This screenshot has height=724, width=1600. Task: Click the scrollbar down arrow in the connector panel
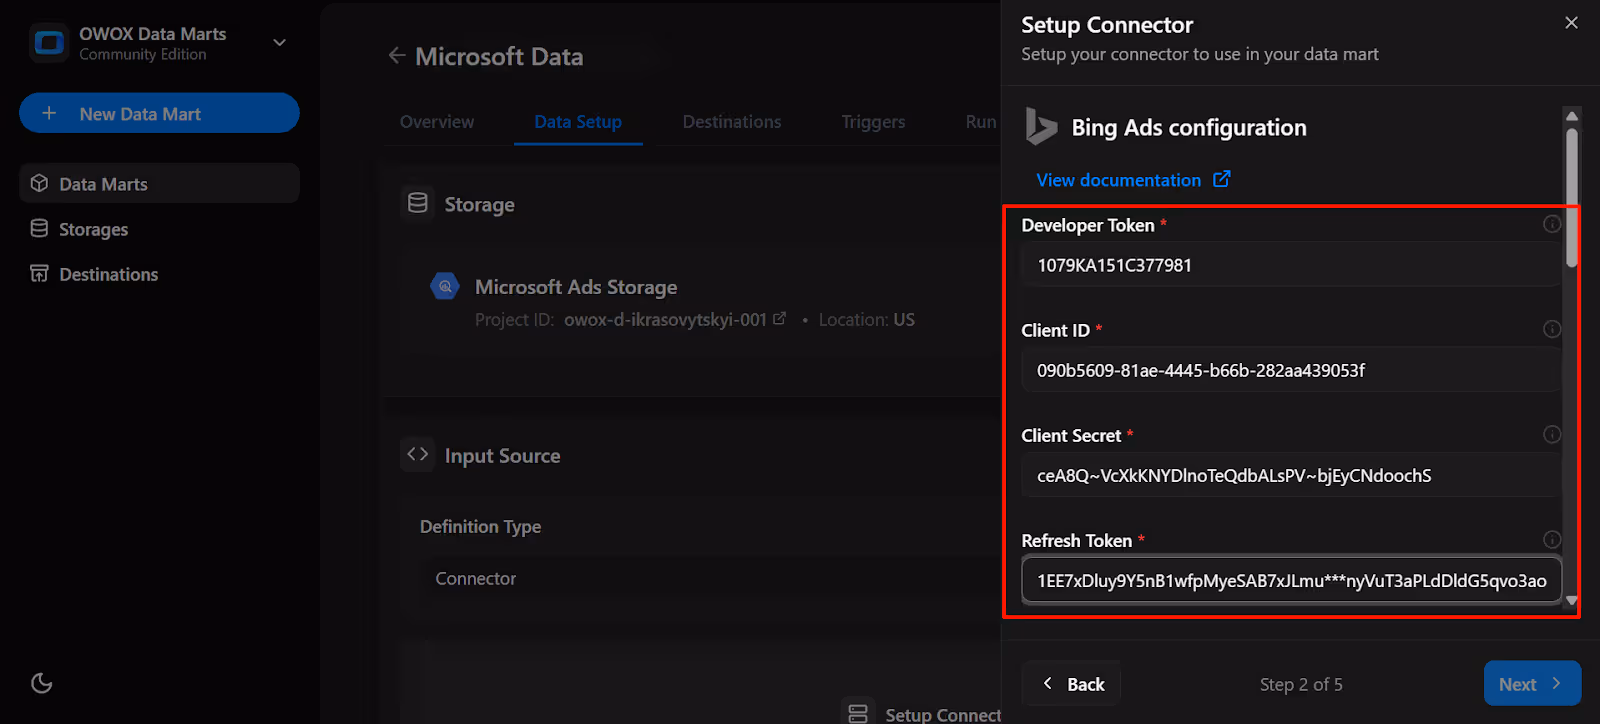point(1572,600)
